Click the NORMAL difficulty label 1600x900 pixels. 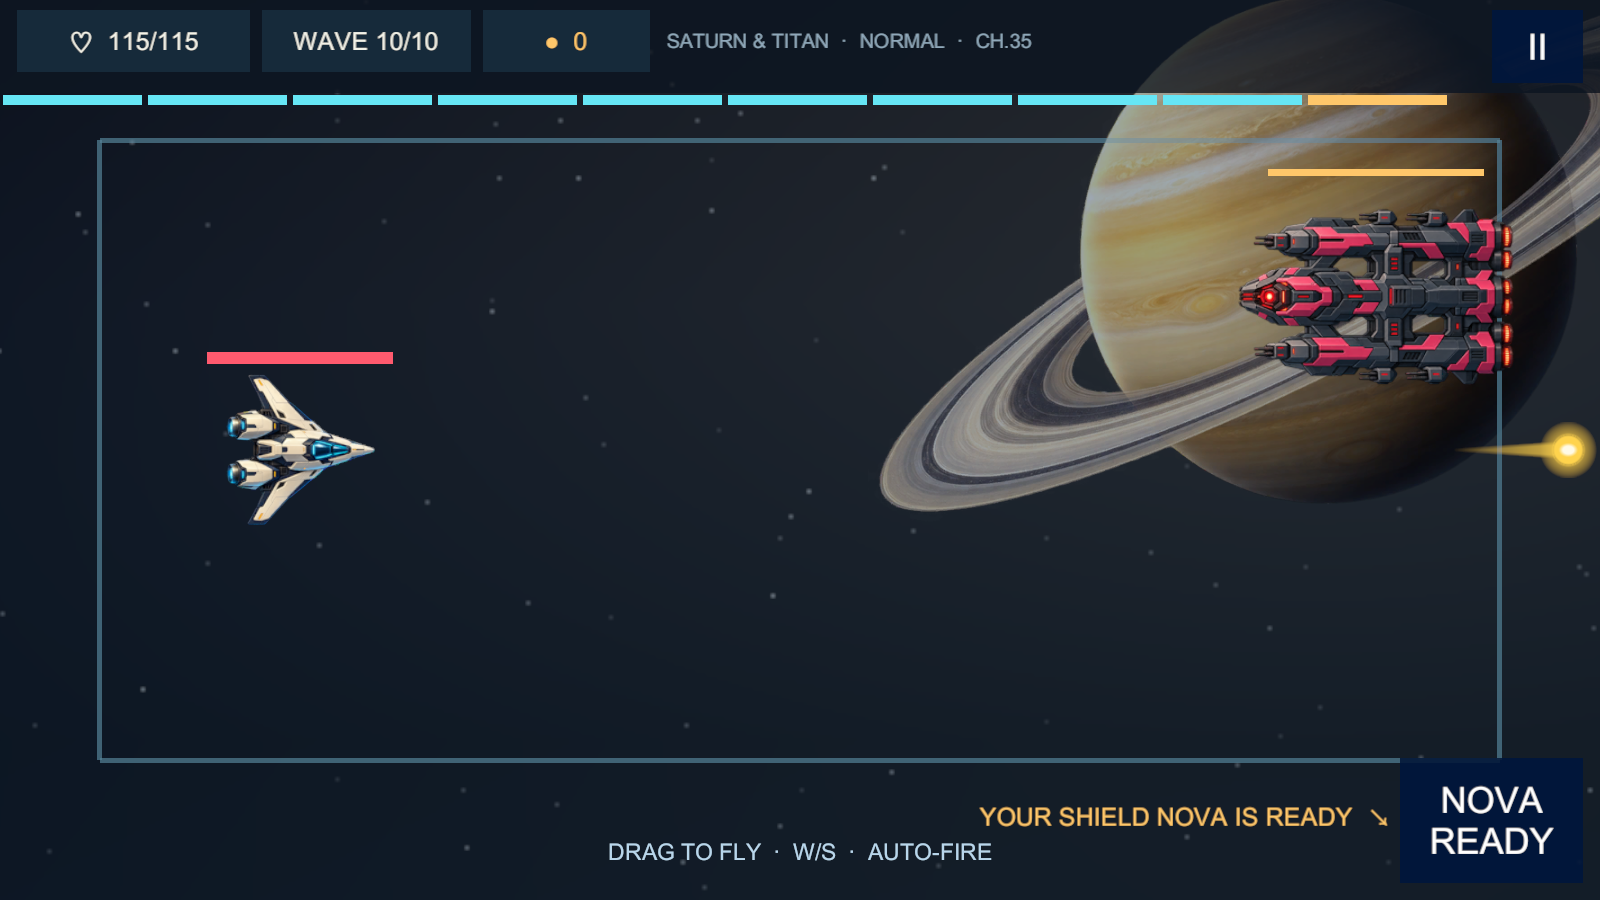tap(901, 41)
